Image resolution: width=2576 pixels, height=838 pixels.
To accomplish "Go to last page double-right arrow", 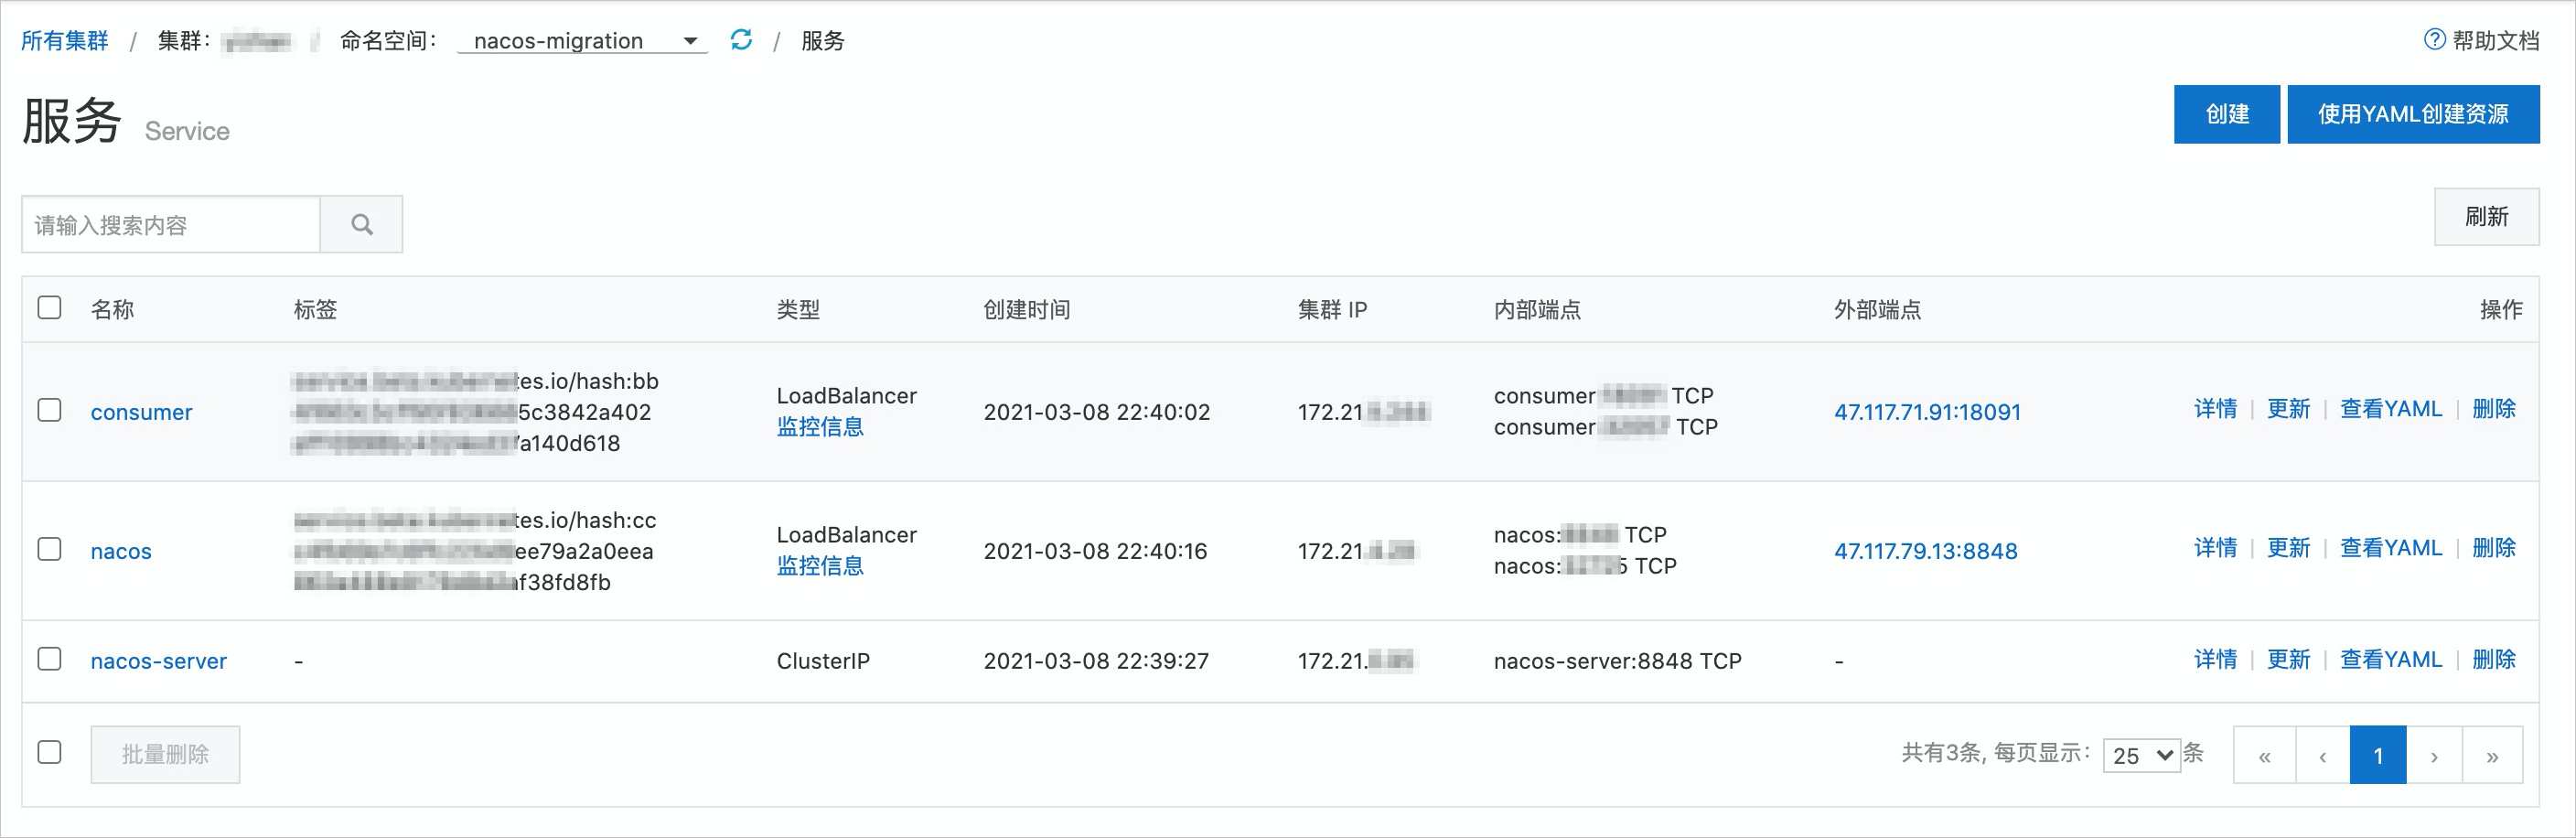I will click(2492, 756).
